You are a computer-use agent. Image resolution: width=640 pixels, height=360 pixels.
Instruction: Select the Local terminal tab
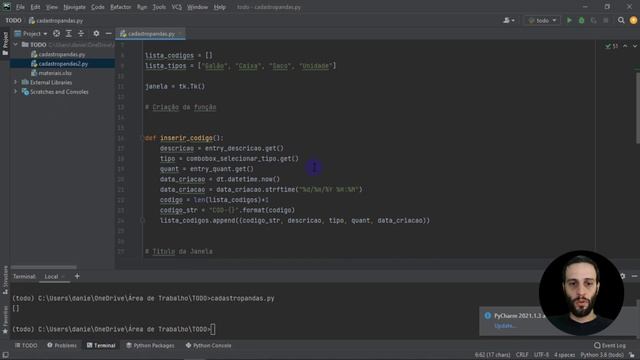pyautogui.click(x=51, y=277)
